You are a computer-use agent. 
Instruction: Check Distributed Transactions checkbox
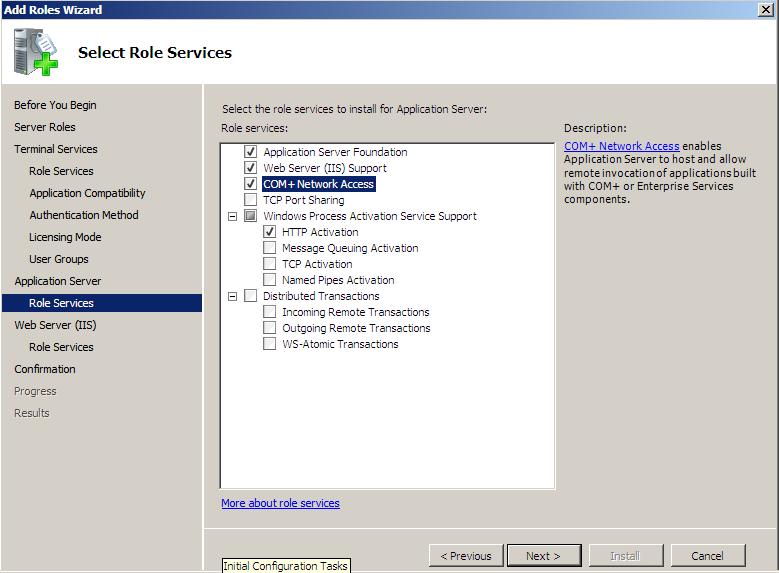(250, 296)
